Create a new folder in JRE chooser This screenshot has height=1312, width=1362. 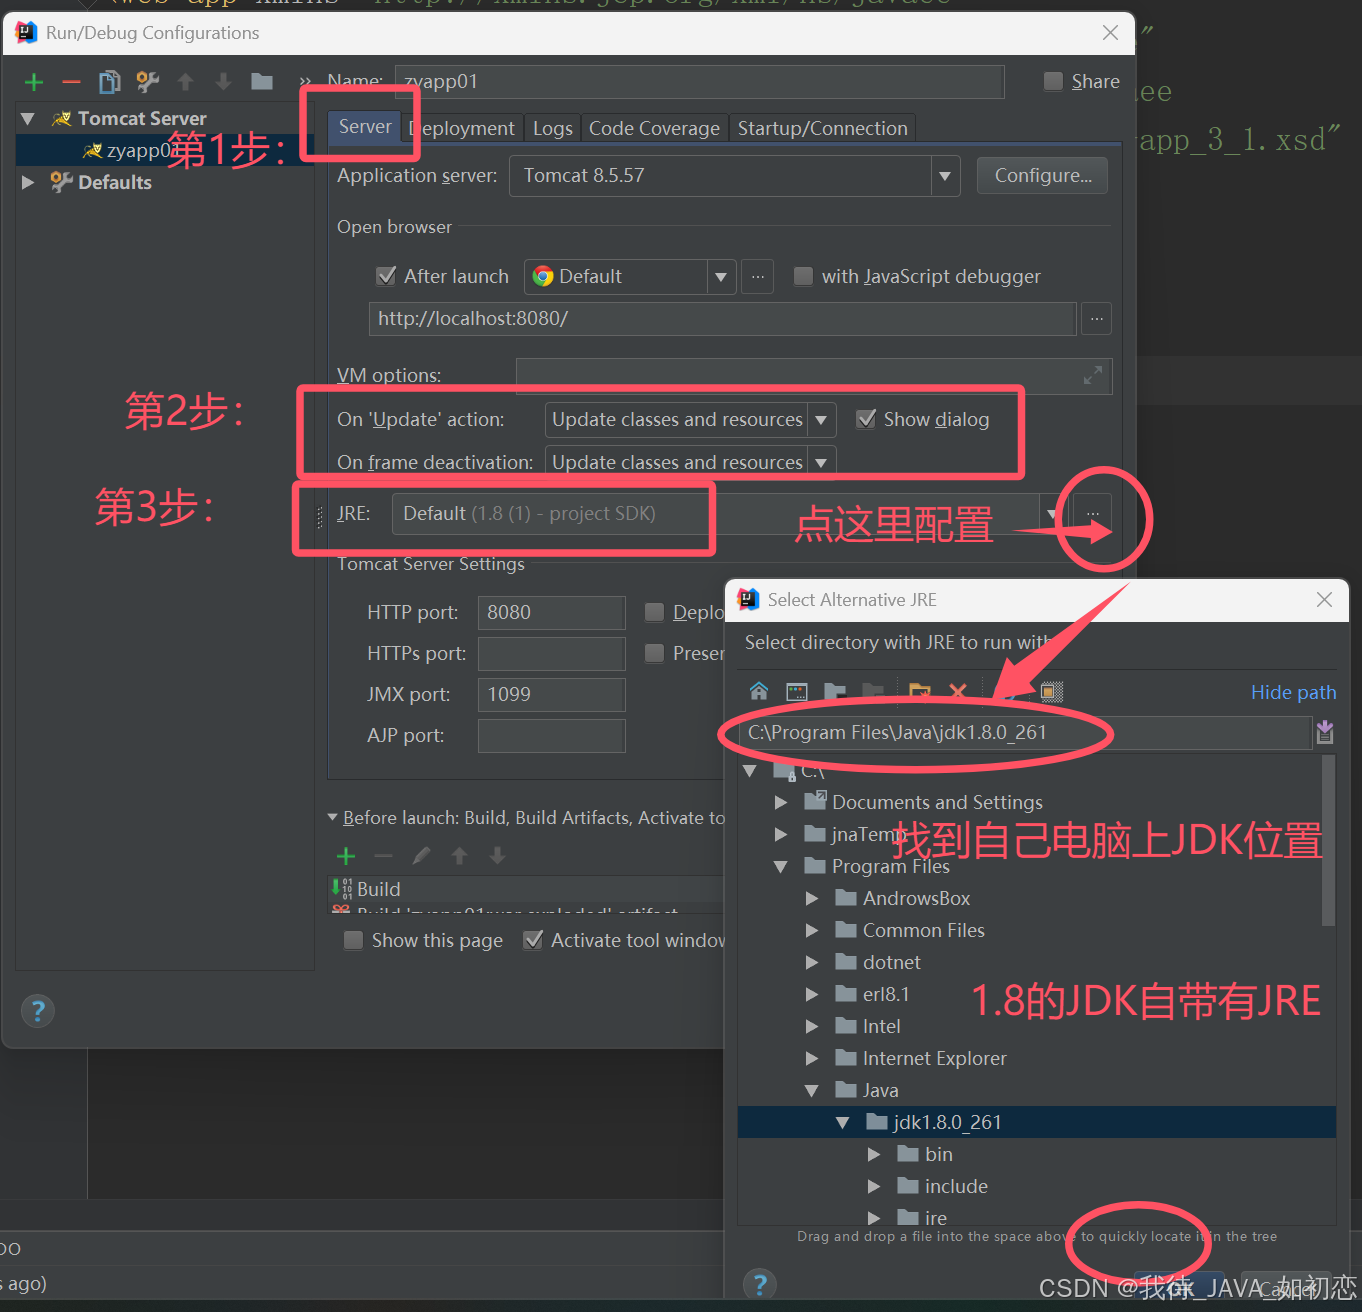point(919,691)
